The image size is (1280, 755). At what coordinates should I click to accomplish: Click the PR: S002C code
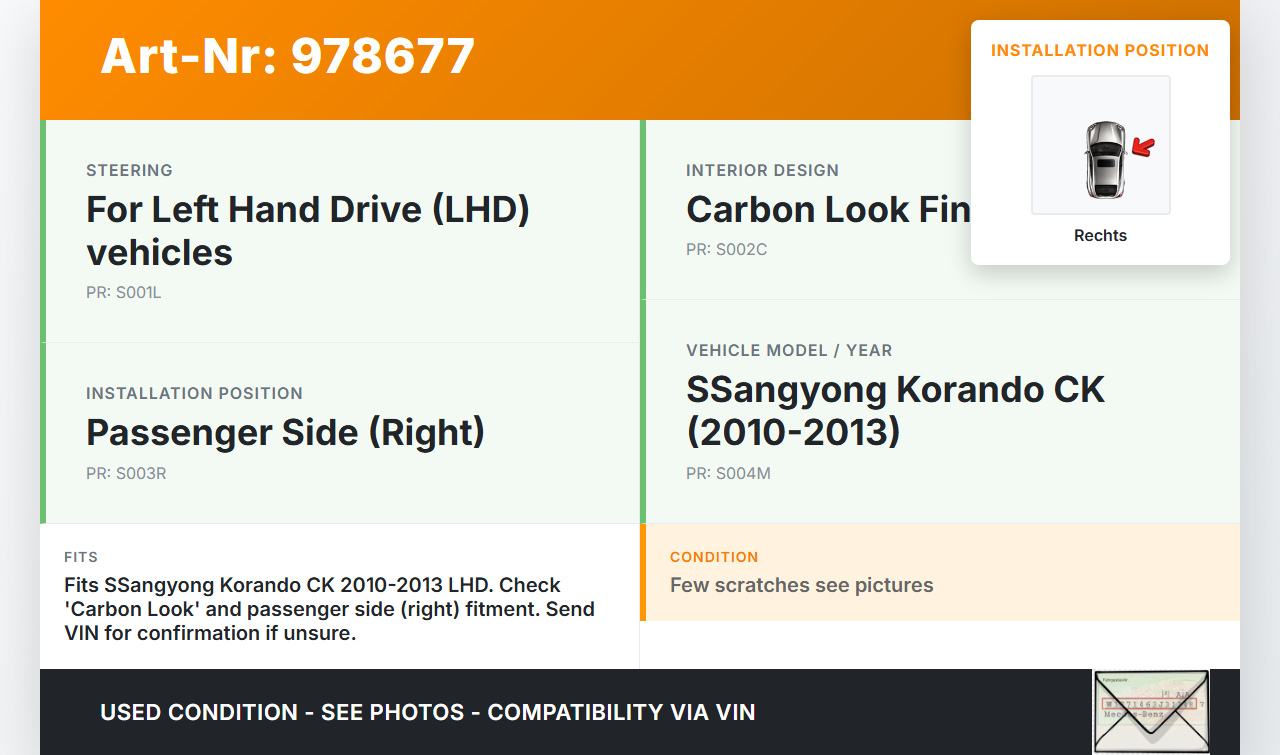(x=726, y=249)
